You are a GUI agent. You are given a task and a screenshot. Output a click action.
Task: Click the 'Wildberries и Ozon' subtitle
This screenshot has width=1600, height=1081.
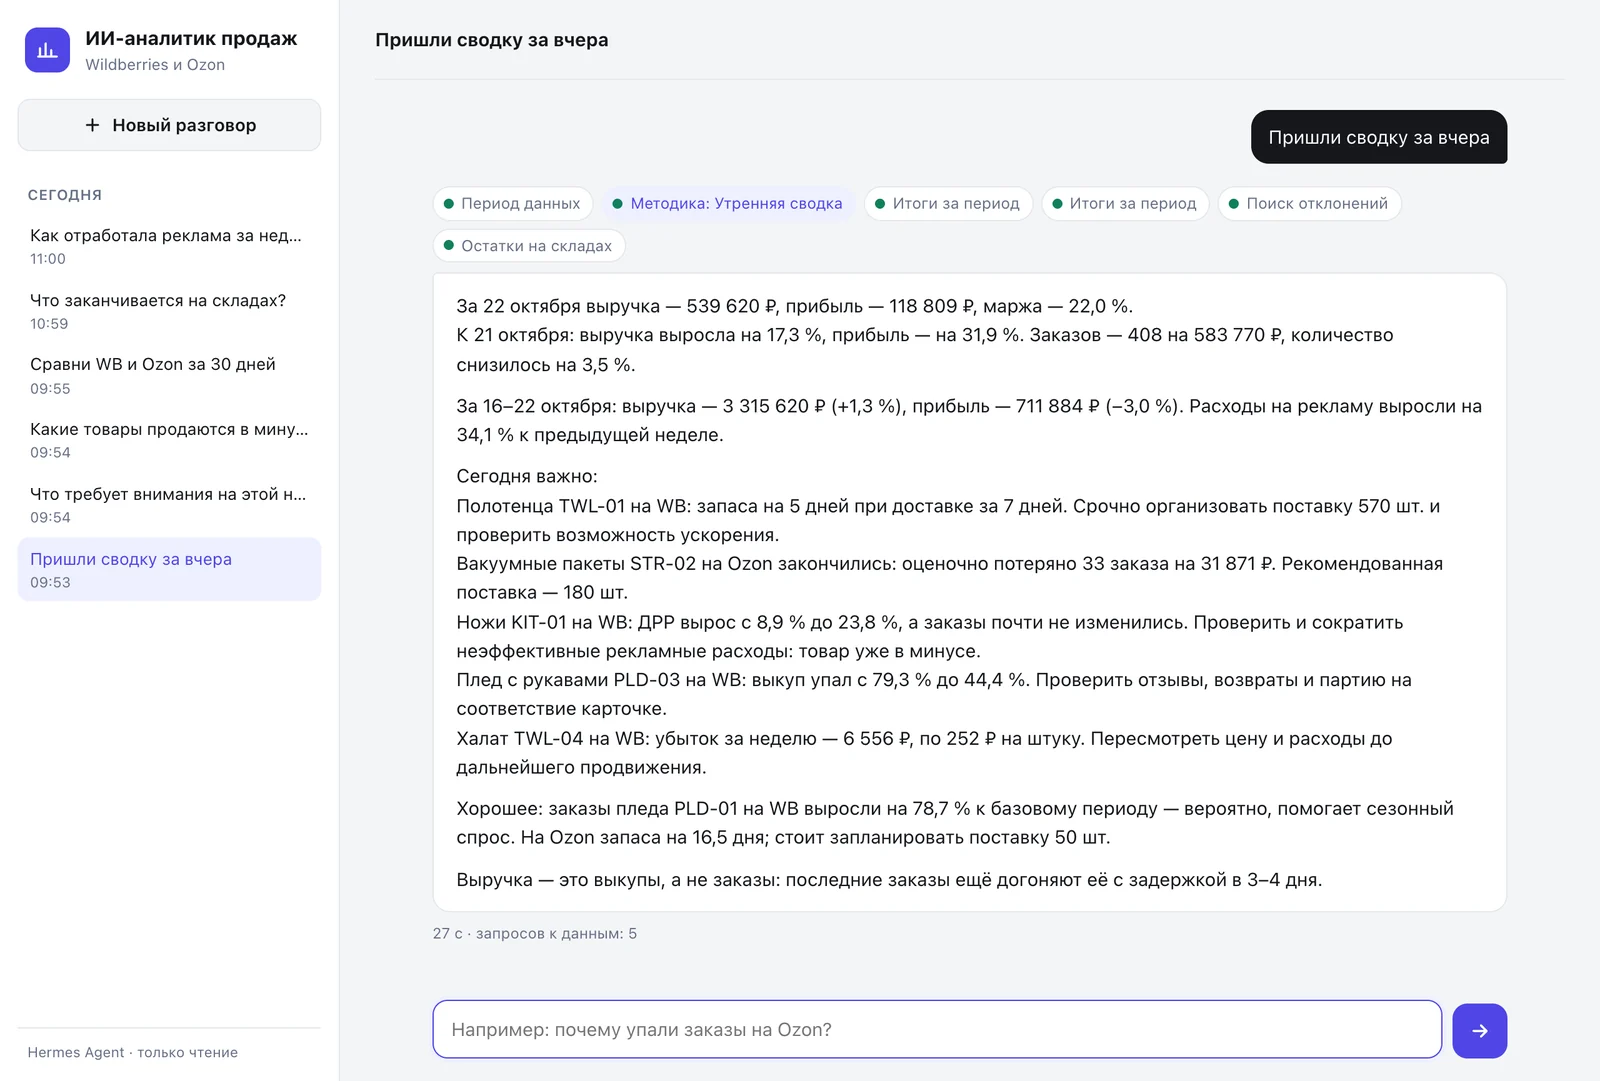coord(155,65)
